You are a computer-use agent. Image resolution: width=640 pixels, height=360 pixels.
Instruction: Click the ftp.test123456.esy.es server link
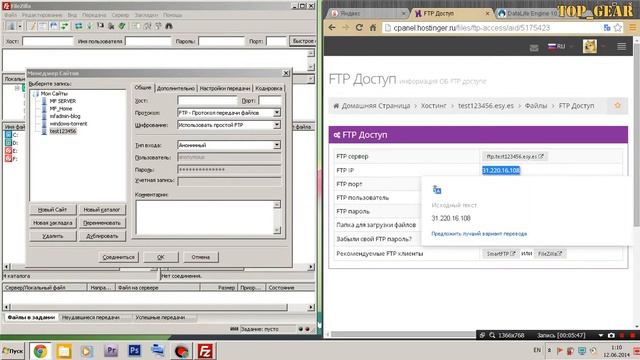514,156
